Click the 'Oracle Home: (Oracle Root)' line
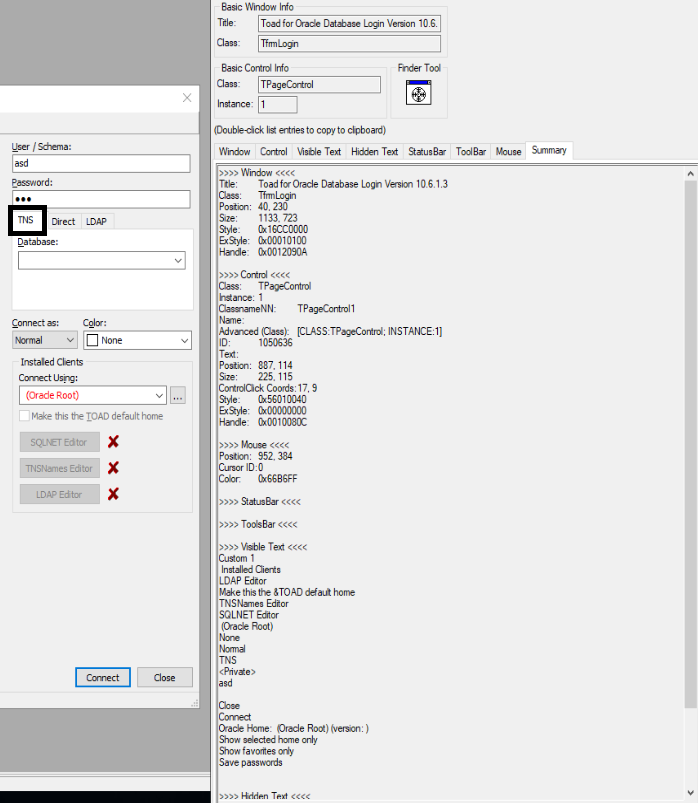The width and height of the screenshot is (699, 803). tap(293, 728)
